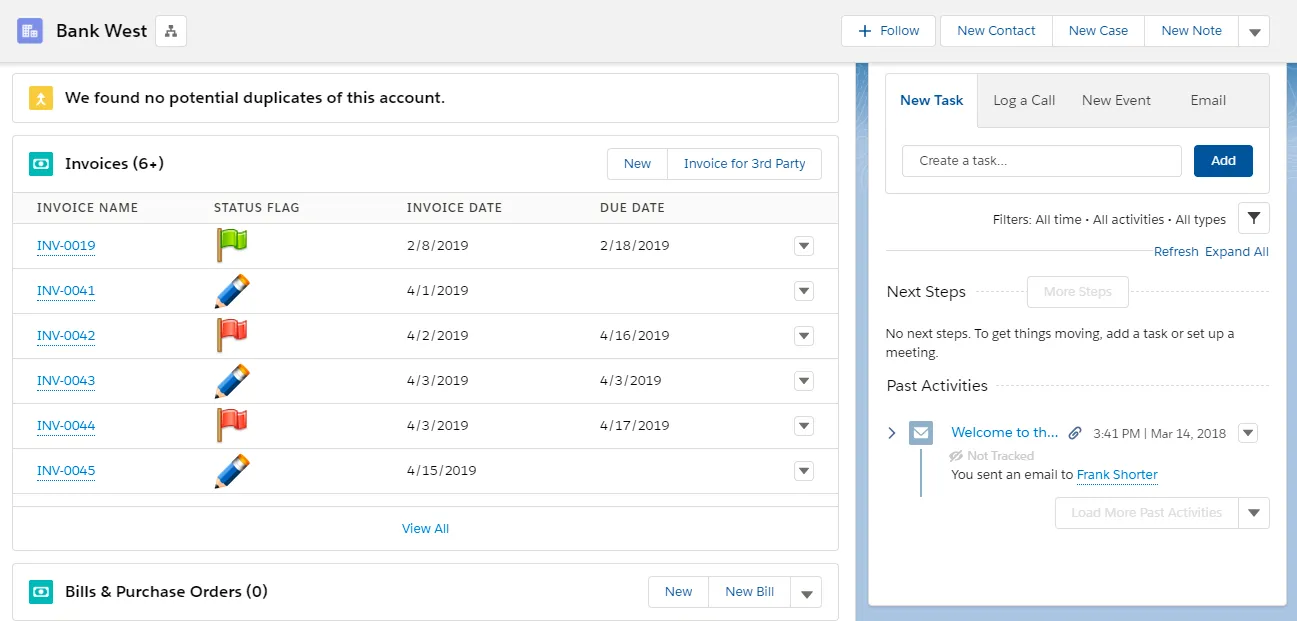Image resolution: width=1297 pixels, height=621 pixels.
Task: Open row actions menu for INV-0019
Action: pyautogui.click(x=804, y=246)
